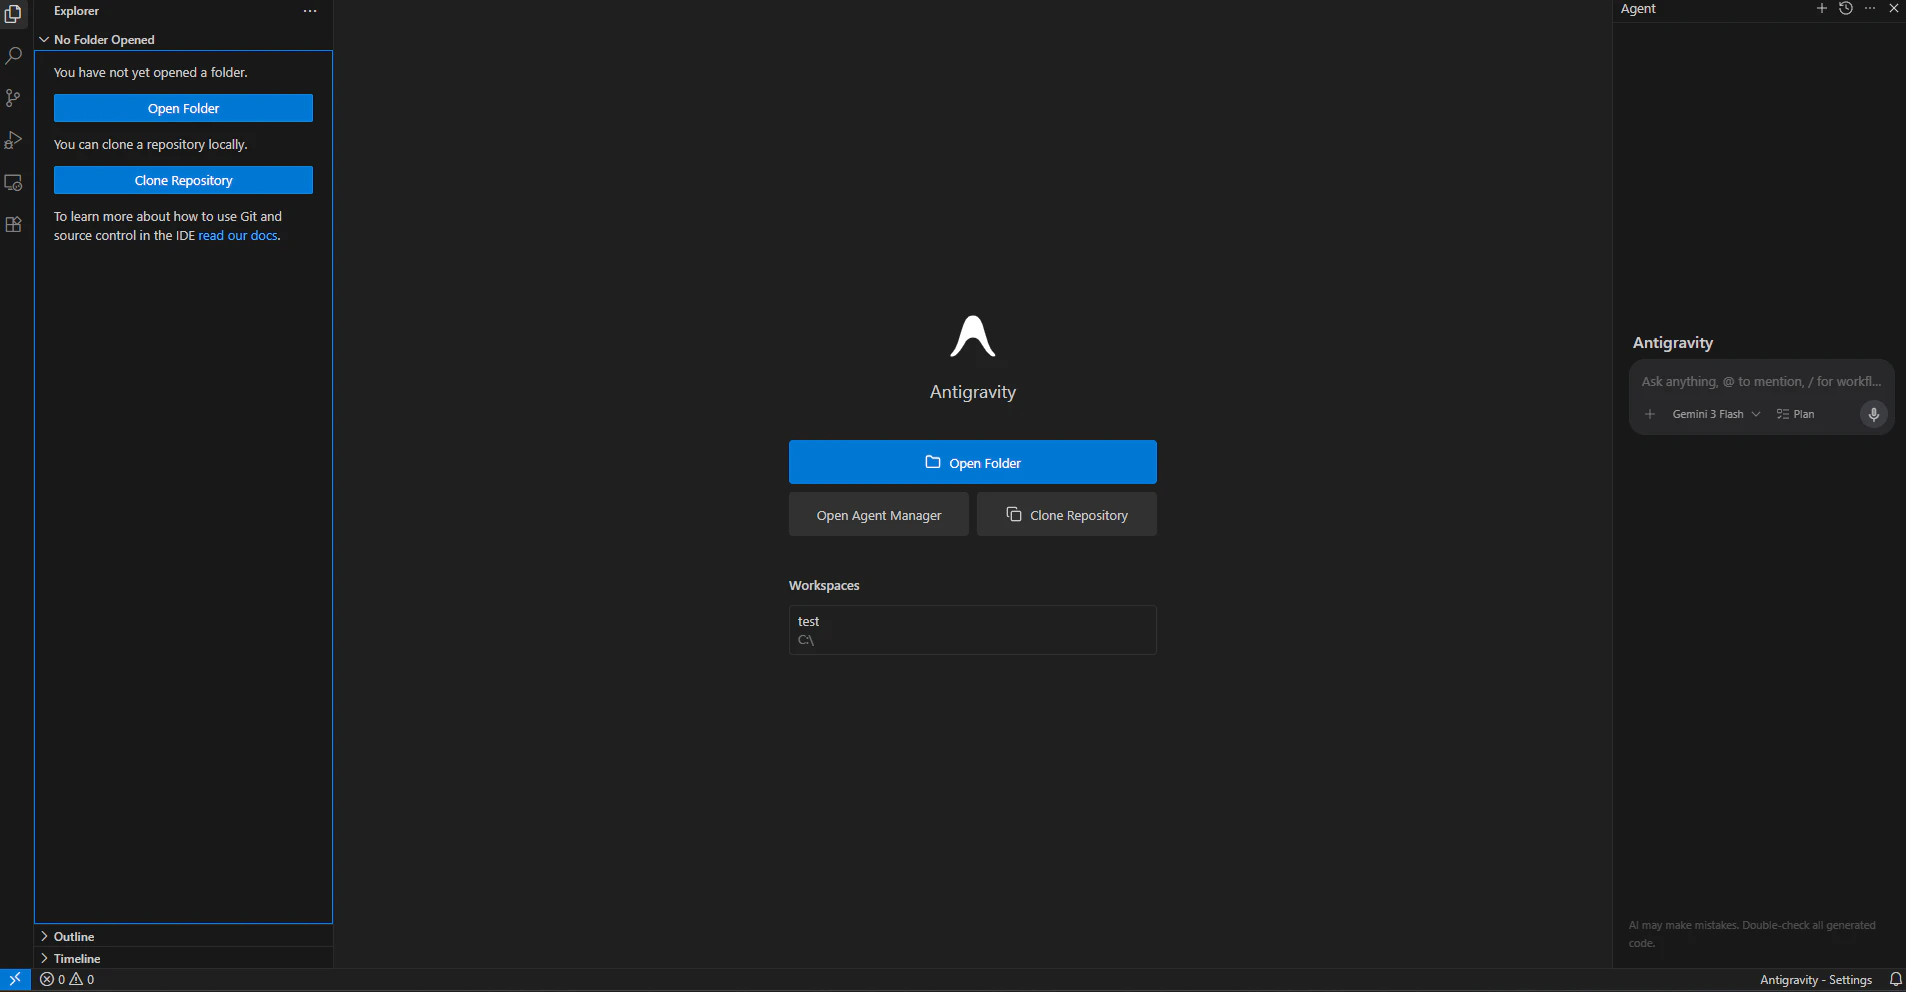Open the Remote Explorer view

[x=13, y=183]
